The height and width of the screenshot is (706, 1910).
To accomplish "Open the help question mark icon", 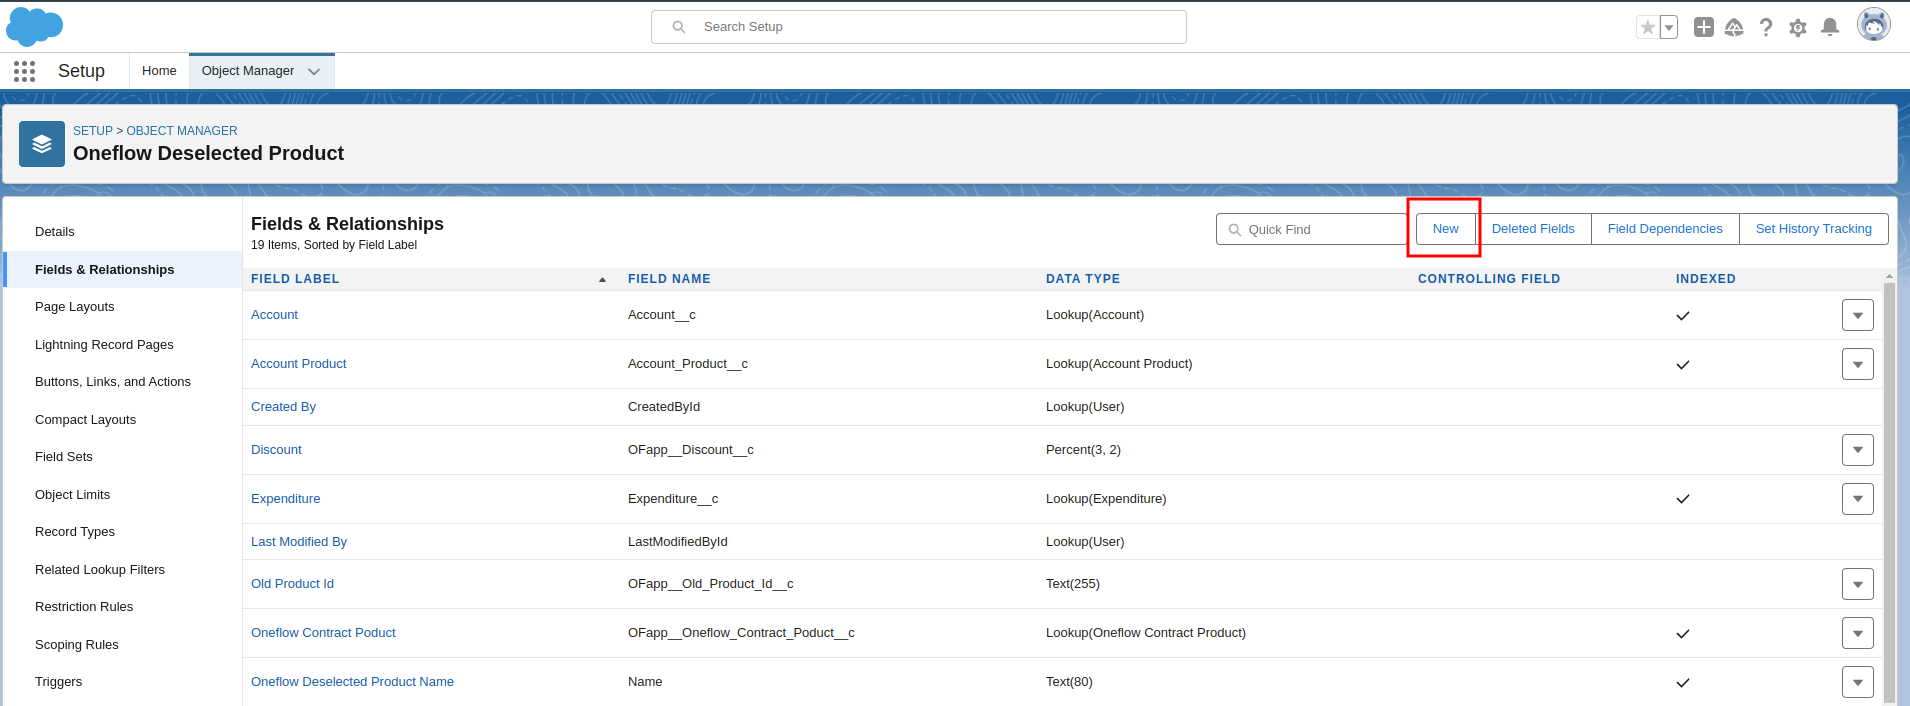I will (1766, 27).
